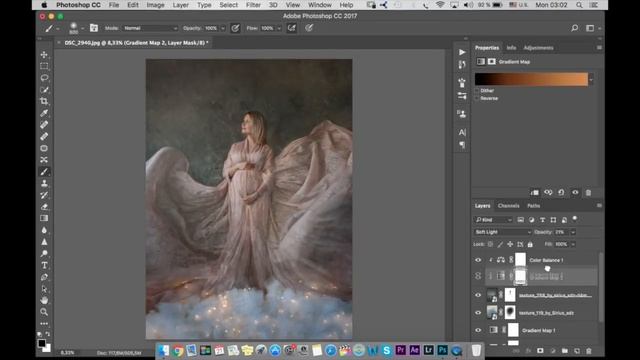Delete layer using Layers panel trash icon
The height and width of the screenshot is (360, 640).
tap(589, 351)
